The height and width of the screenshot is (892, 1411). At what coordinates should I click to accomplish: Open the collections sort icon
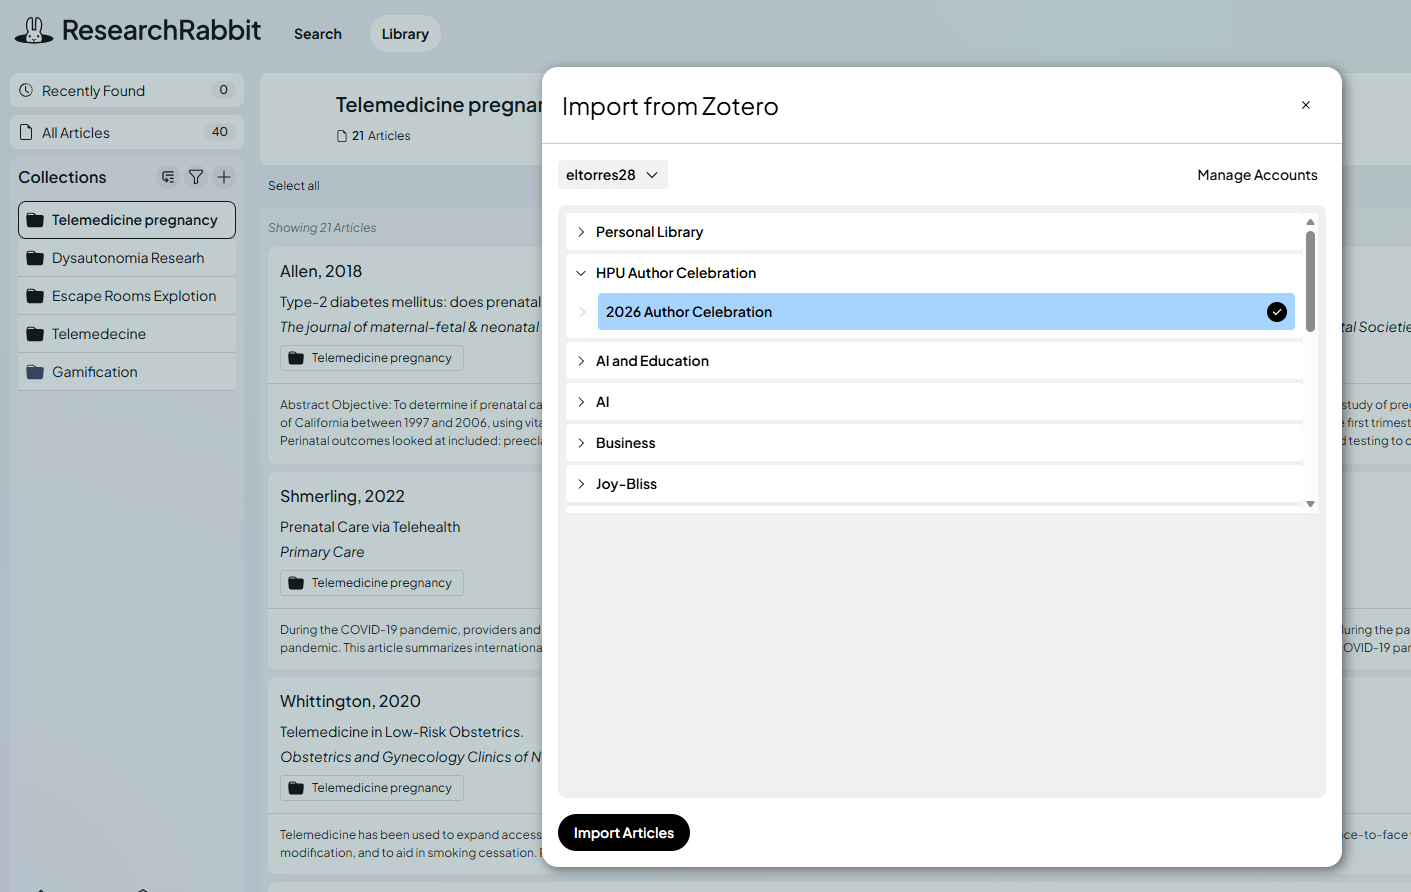coord(168,177)
